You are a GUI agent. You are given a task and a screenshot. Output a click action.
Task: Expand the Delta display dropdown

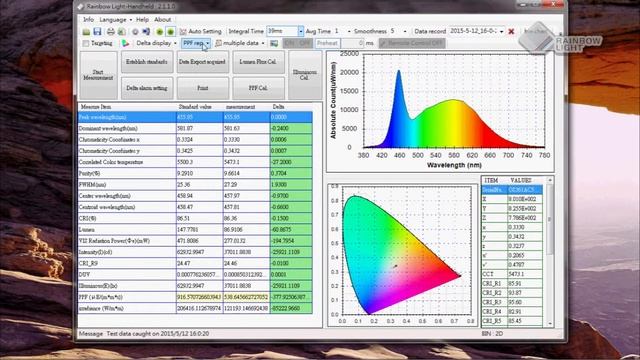176,43
